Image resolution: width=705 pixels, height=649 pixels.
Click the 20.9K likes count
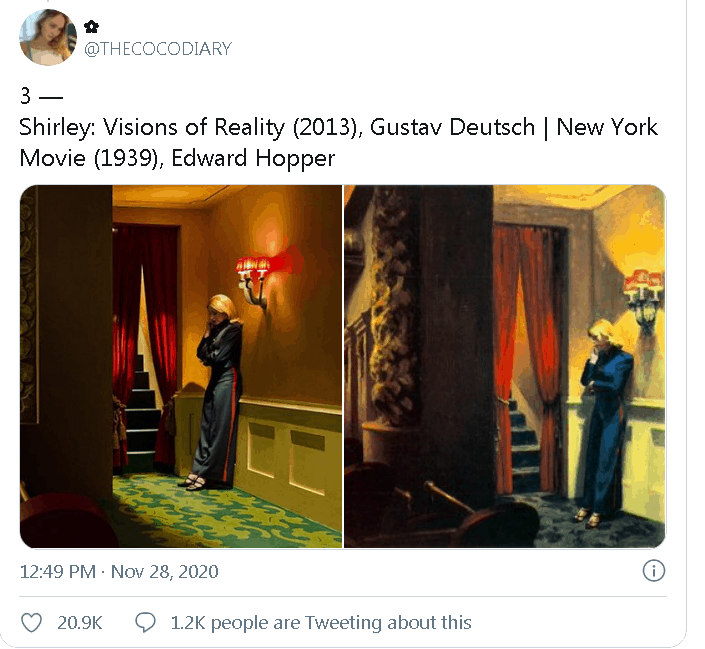[x=80, y=623]
